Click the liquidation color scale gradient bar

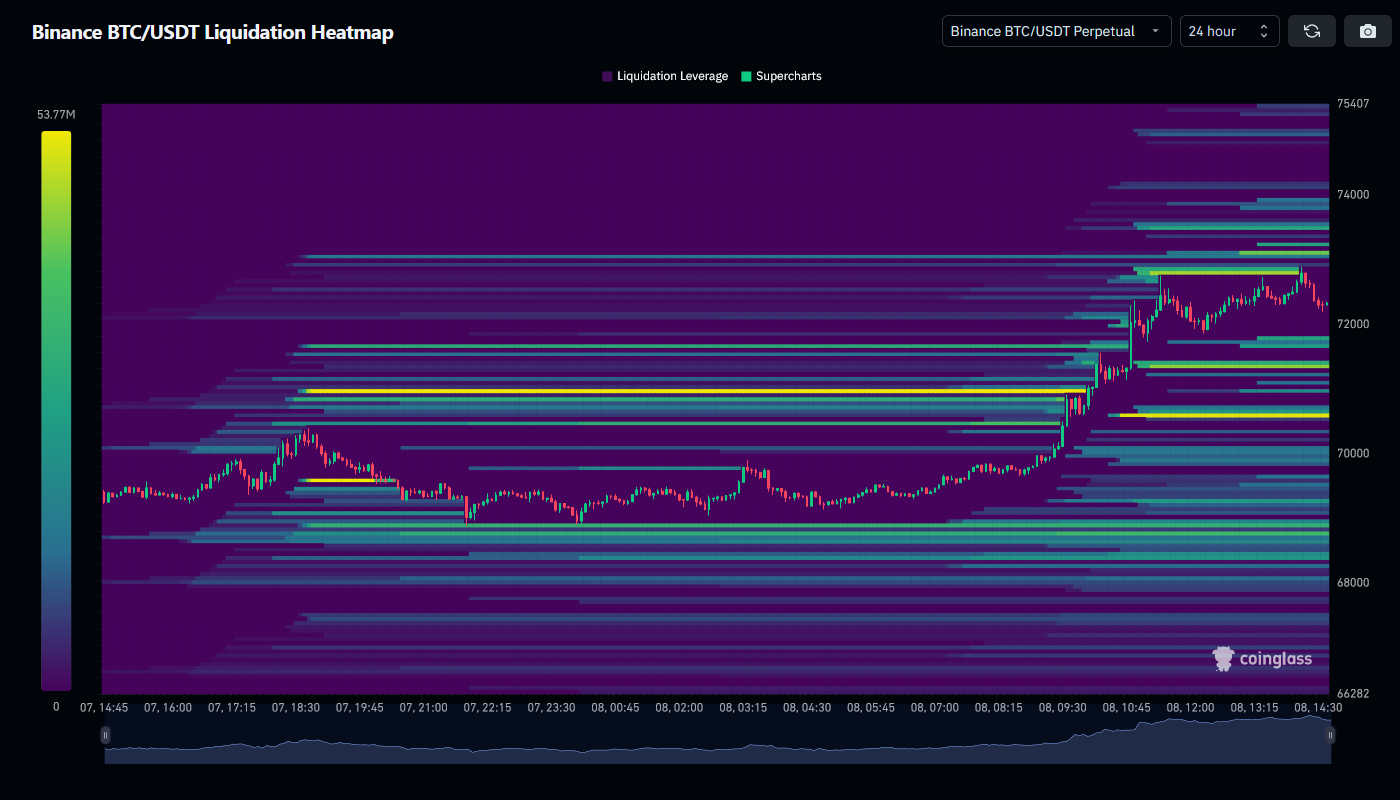point(56,410)
